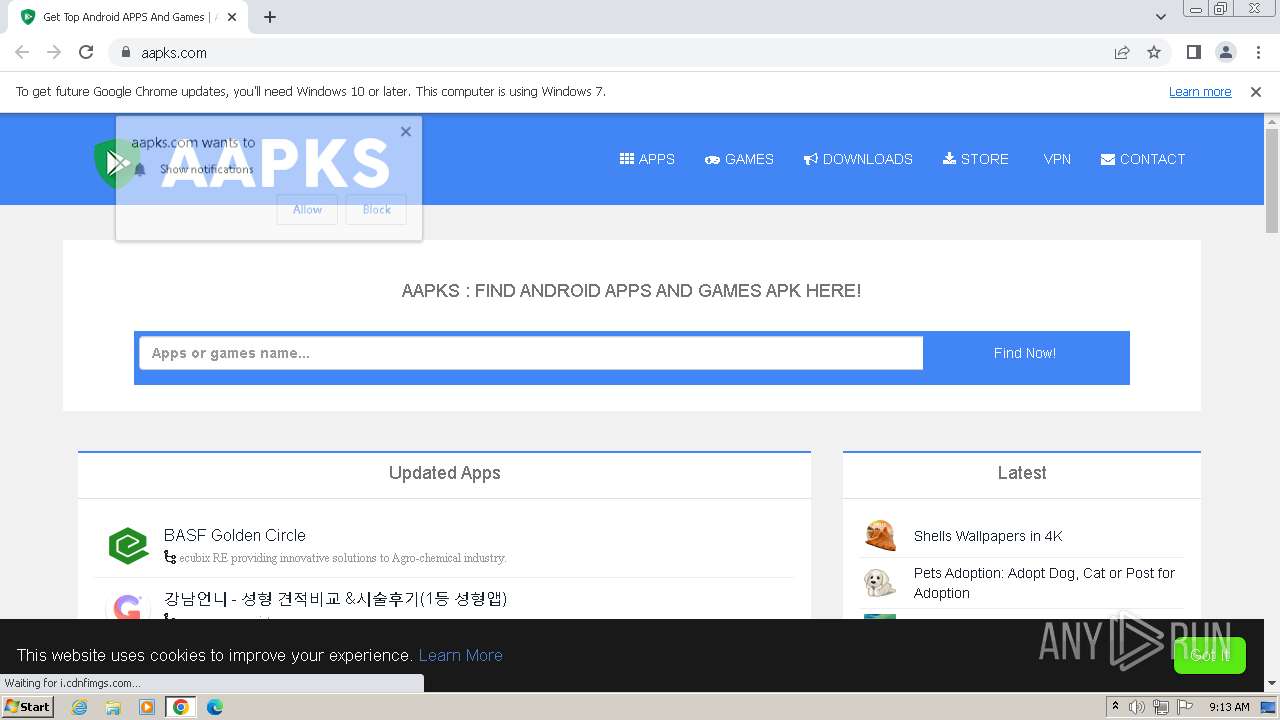The image size is (1280, 720).
Task: Show hidden system tray icons
Action: (x=1115, y=707)
